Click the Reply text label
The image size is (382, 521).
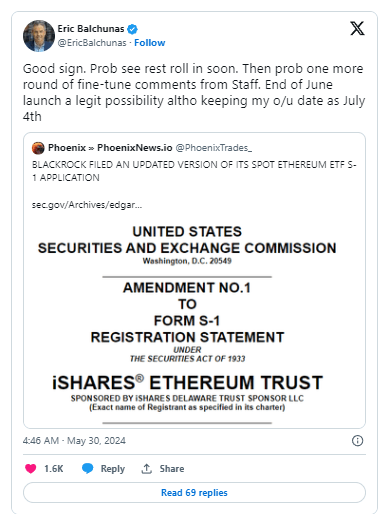(113, 469)
